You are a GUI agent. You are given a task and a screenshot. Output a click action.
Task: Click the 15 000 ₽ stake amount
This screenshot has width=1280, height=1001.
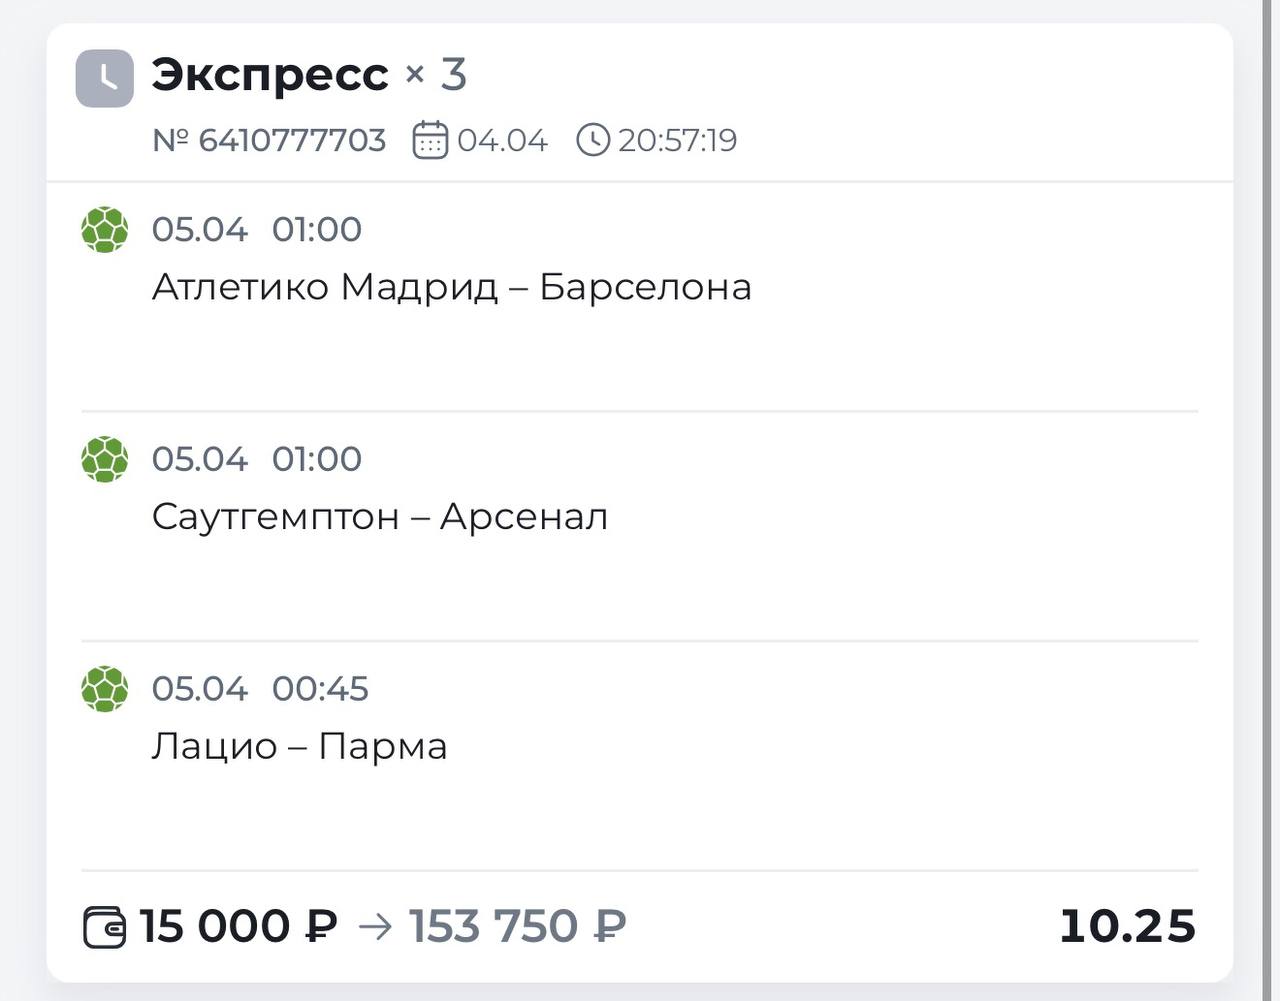pos(238,926)
